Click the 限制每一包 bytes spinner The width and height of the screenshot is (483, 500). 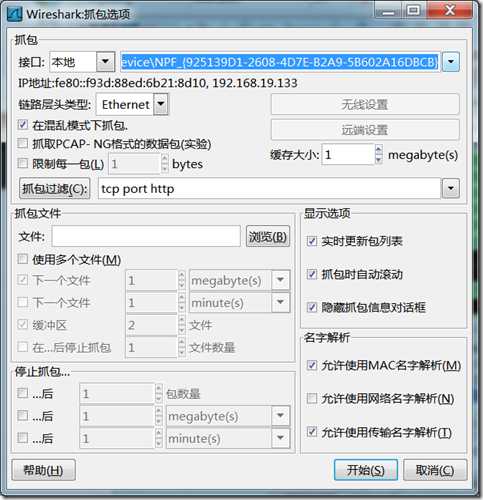(165, 164)
